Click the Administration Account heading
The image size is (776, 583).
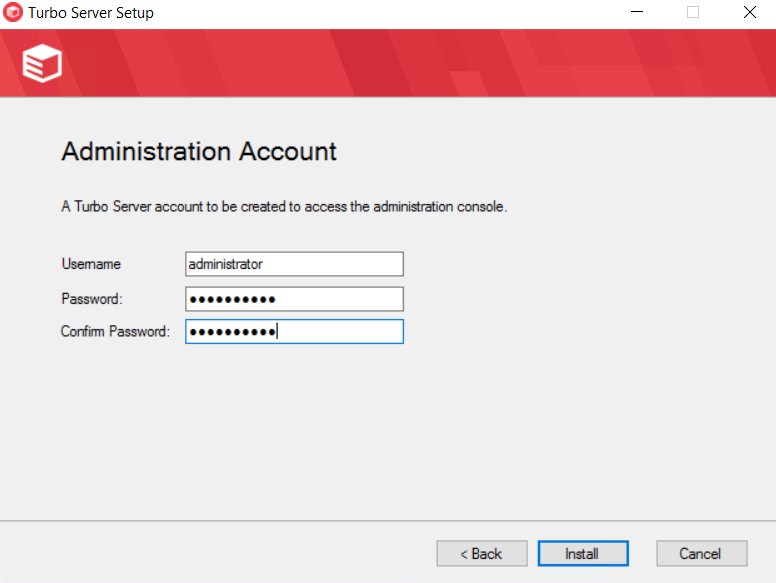[x=199, y=152]
